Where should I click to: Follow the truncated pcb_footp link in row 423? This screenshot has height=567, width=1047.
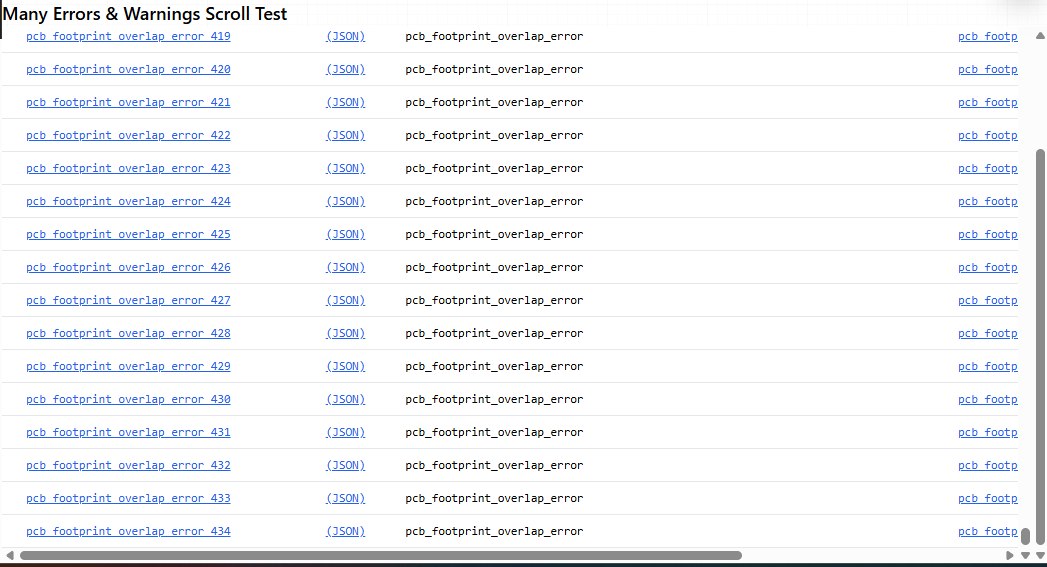(x=988, y=168)
